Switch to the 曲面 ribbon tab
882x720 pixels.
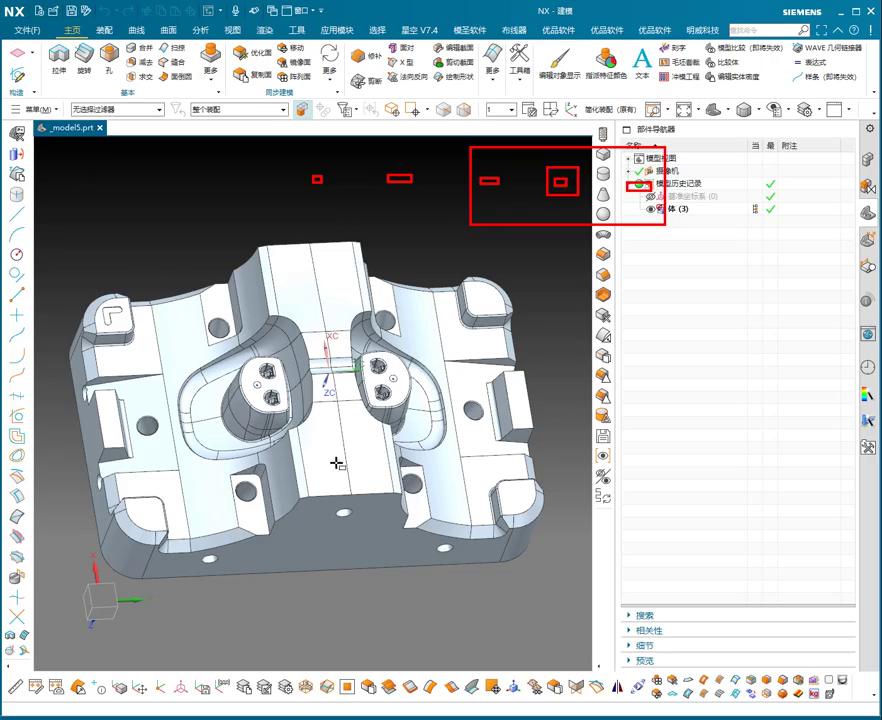(168, 30)
